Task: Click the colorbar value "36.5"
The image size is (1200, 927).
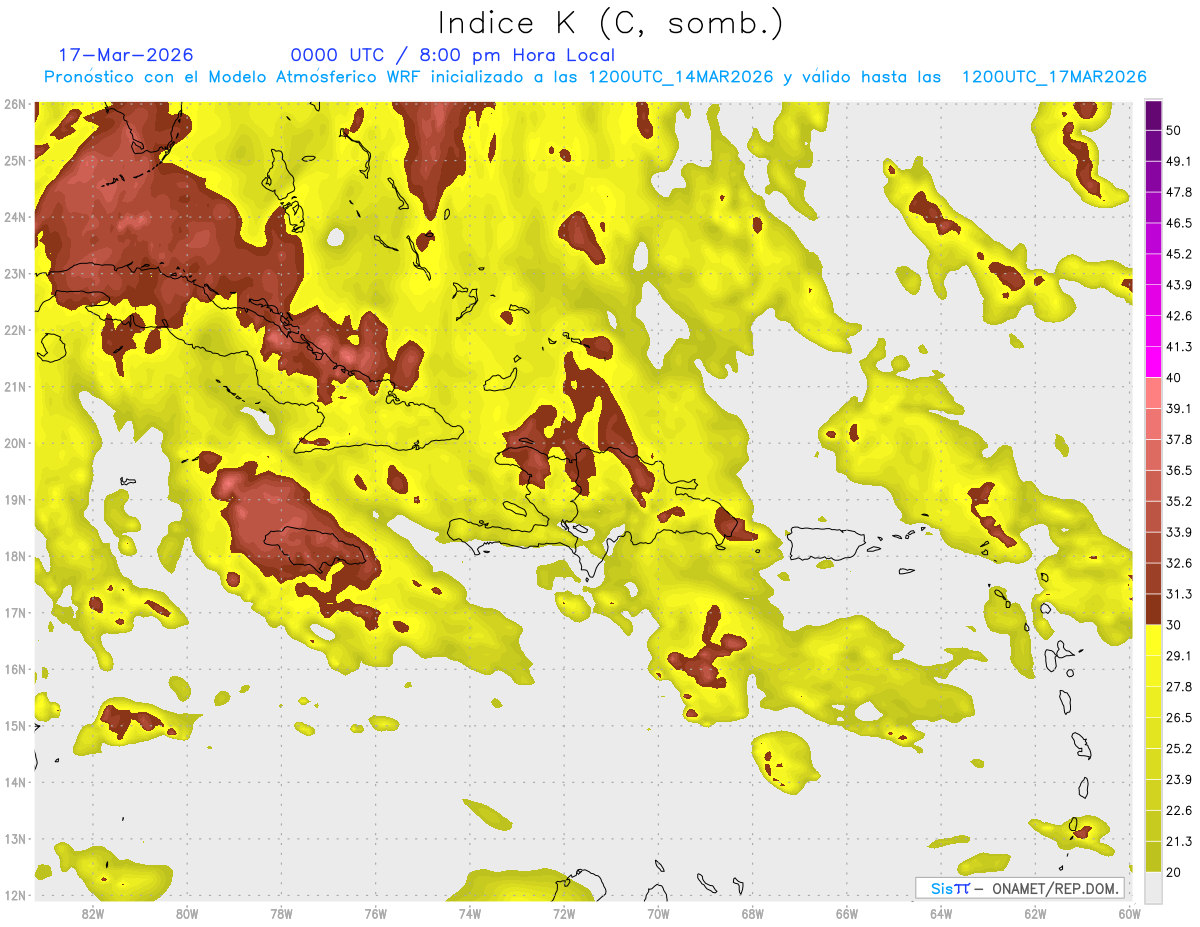Action: pyautogui.click(x=1179, y=470)
